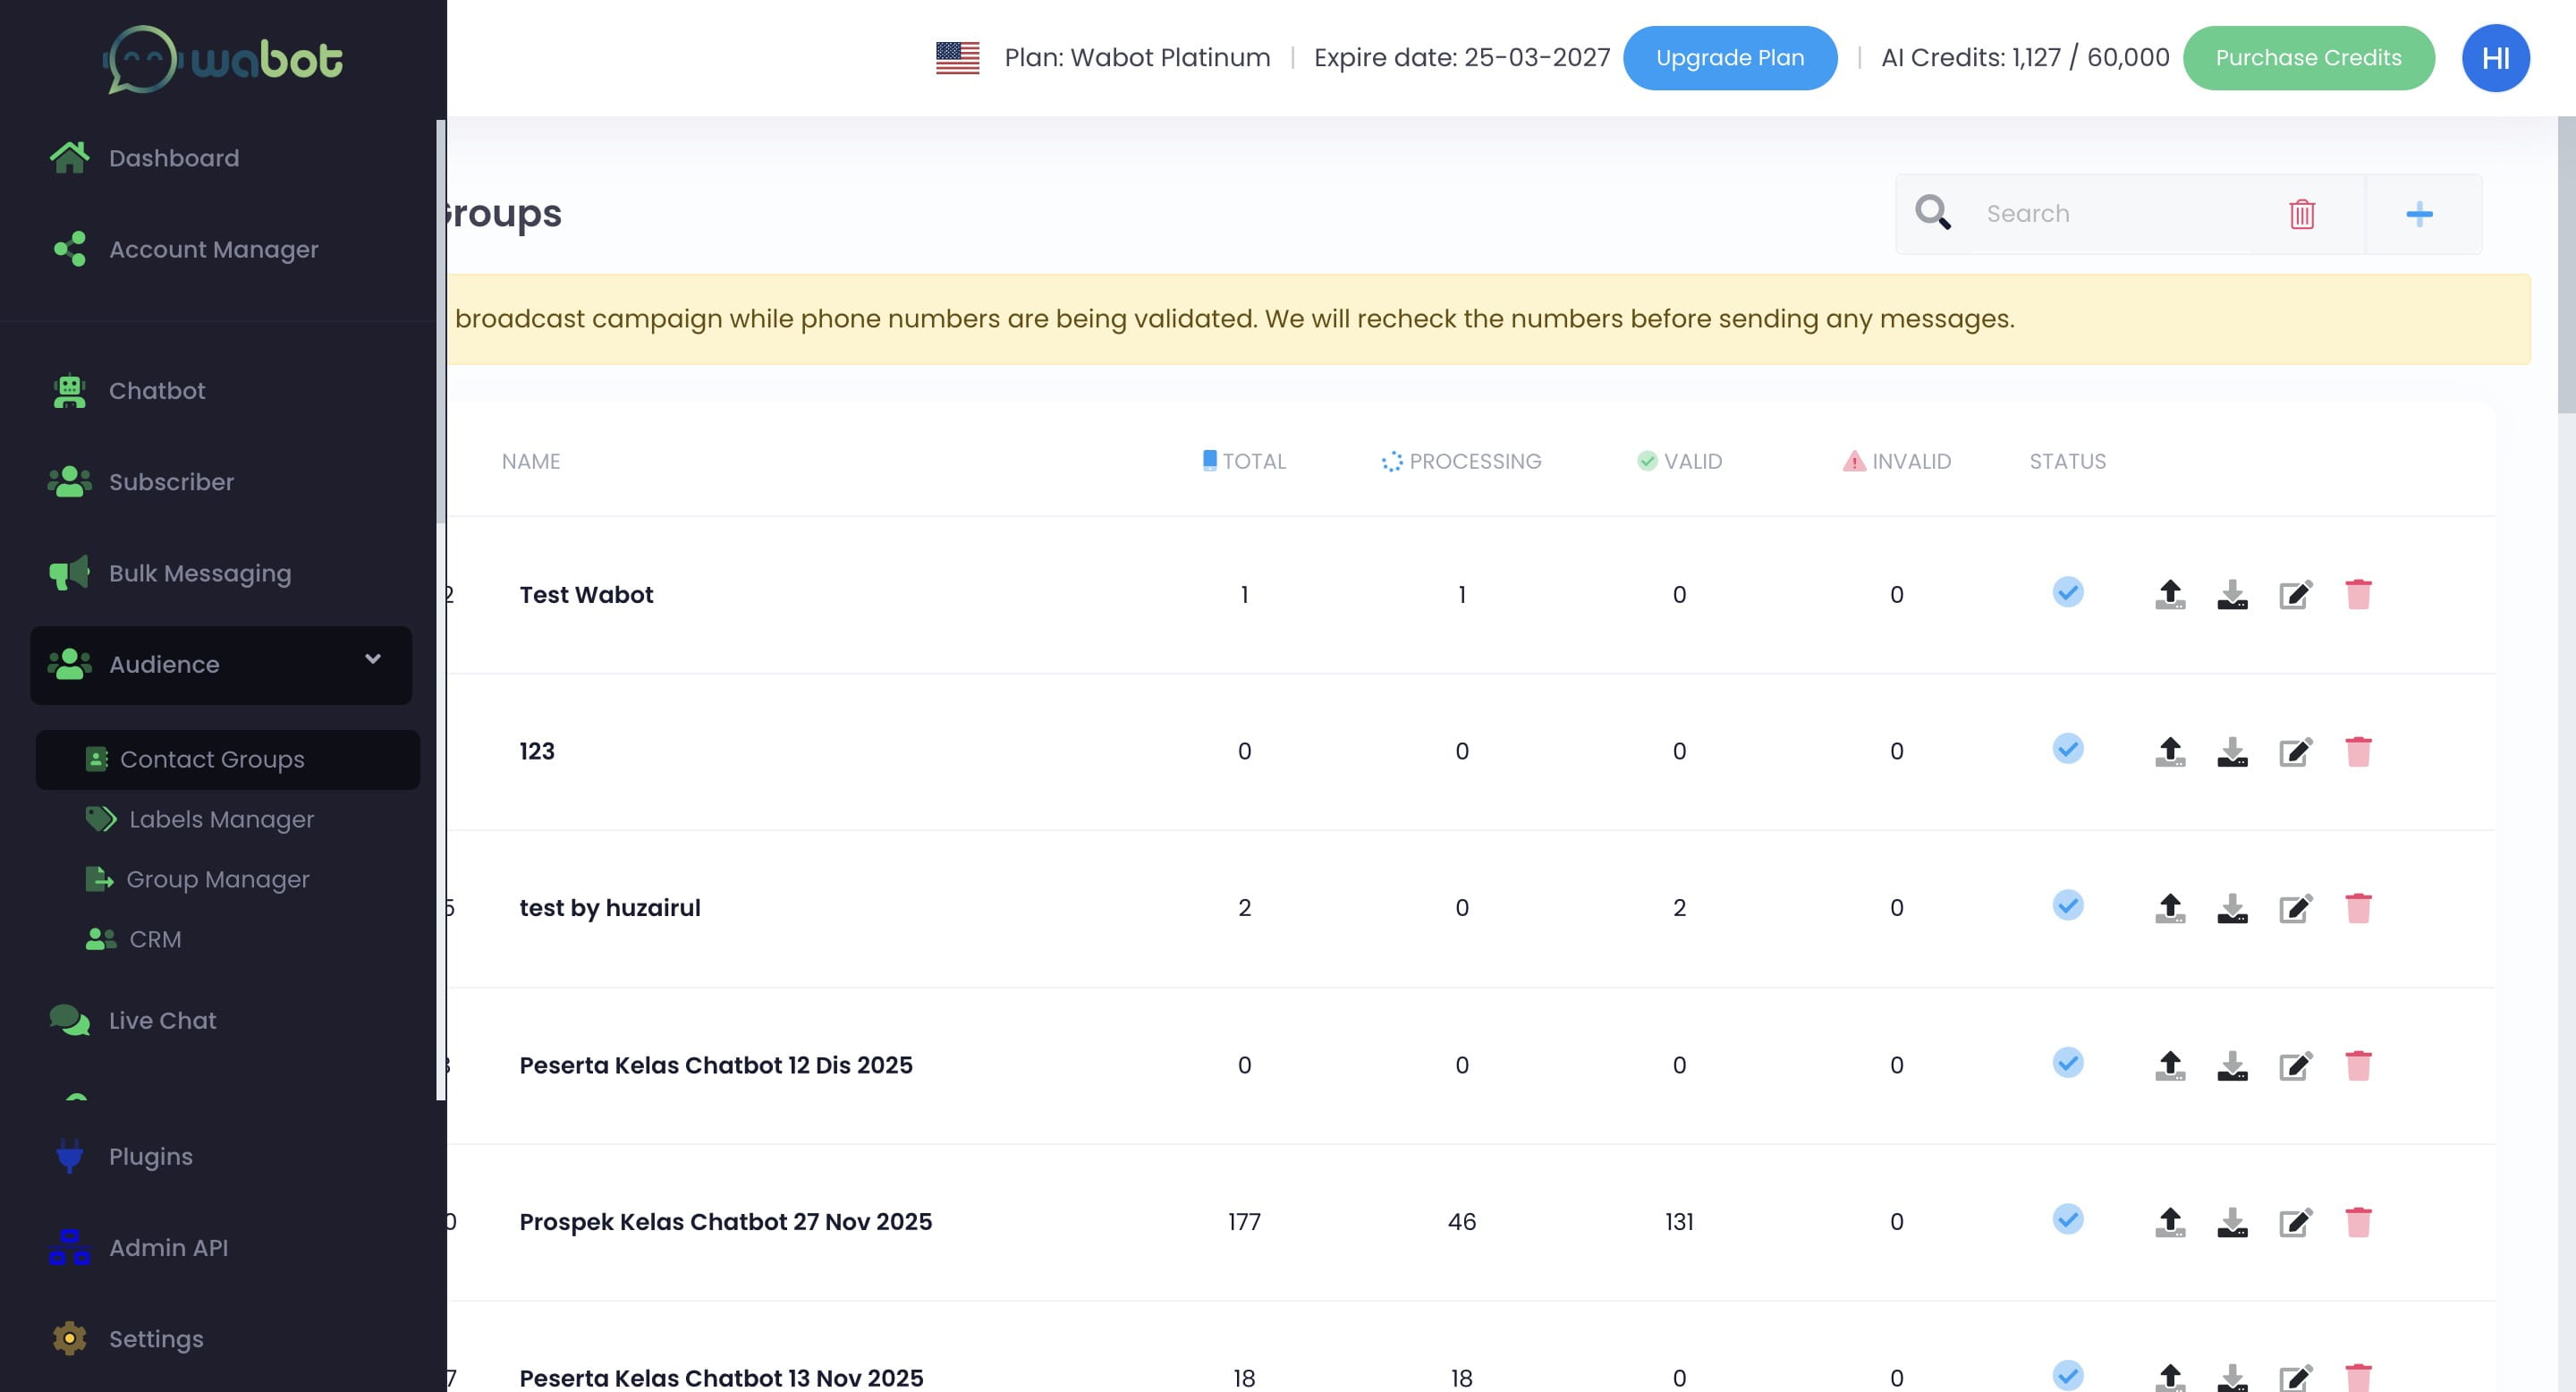Screen dimensions: 2576x1392
Task: Click inside the Search input field
Action: pyautogui.click(x=2100, y=213)
